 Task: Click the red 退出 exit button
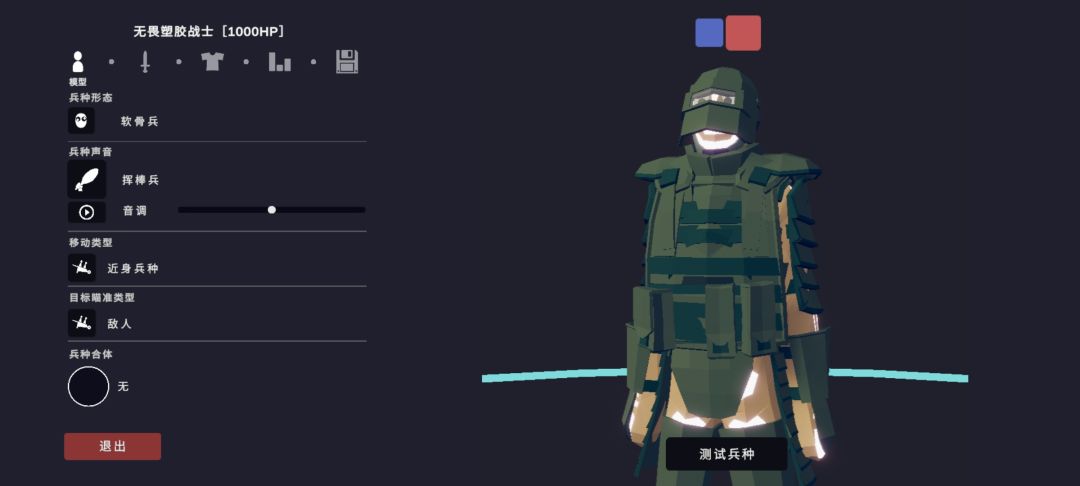pos(112,446)
